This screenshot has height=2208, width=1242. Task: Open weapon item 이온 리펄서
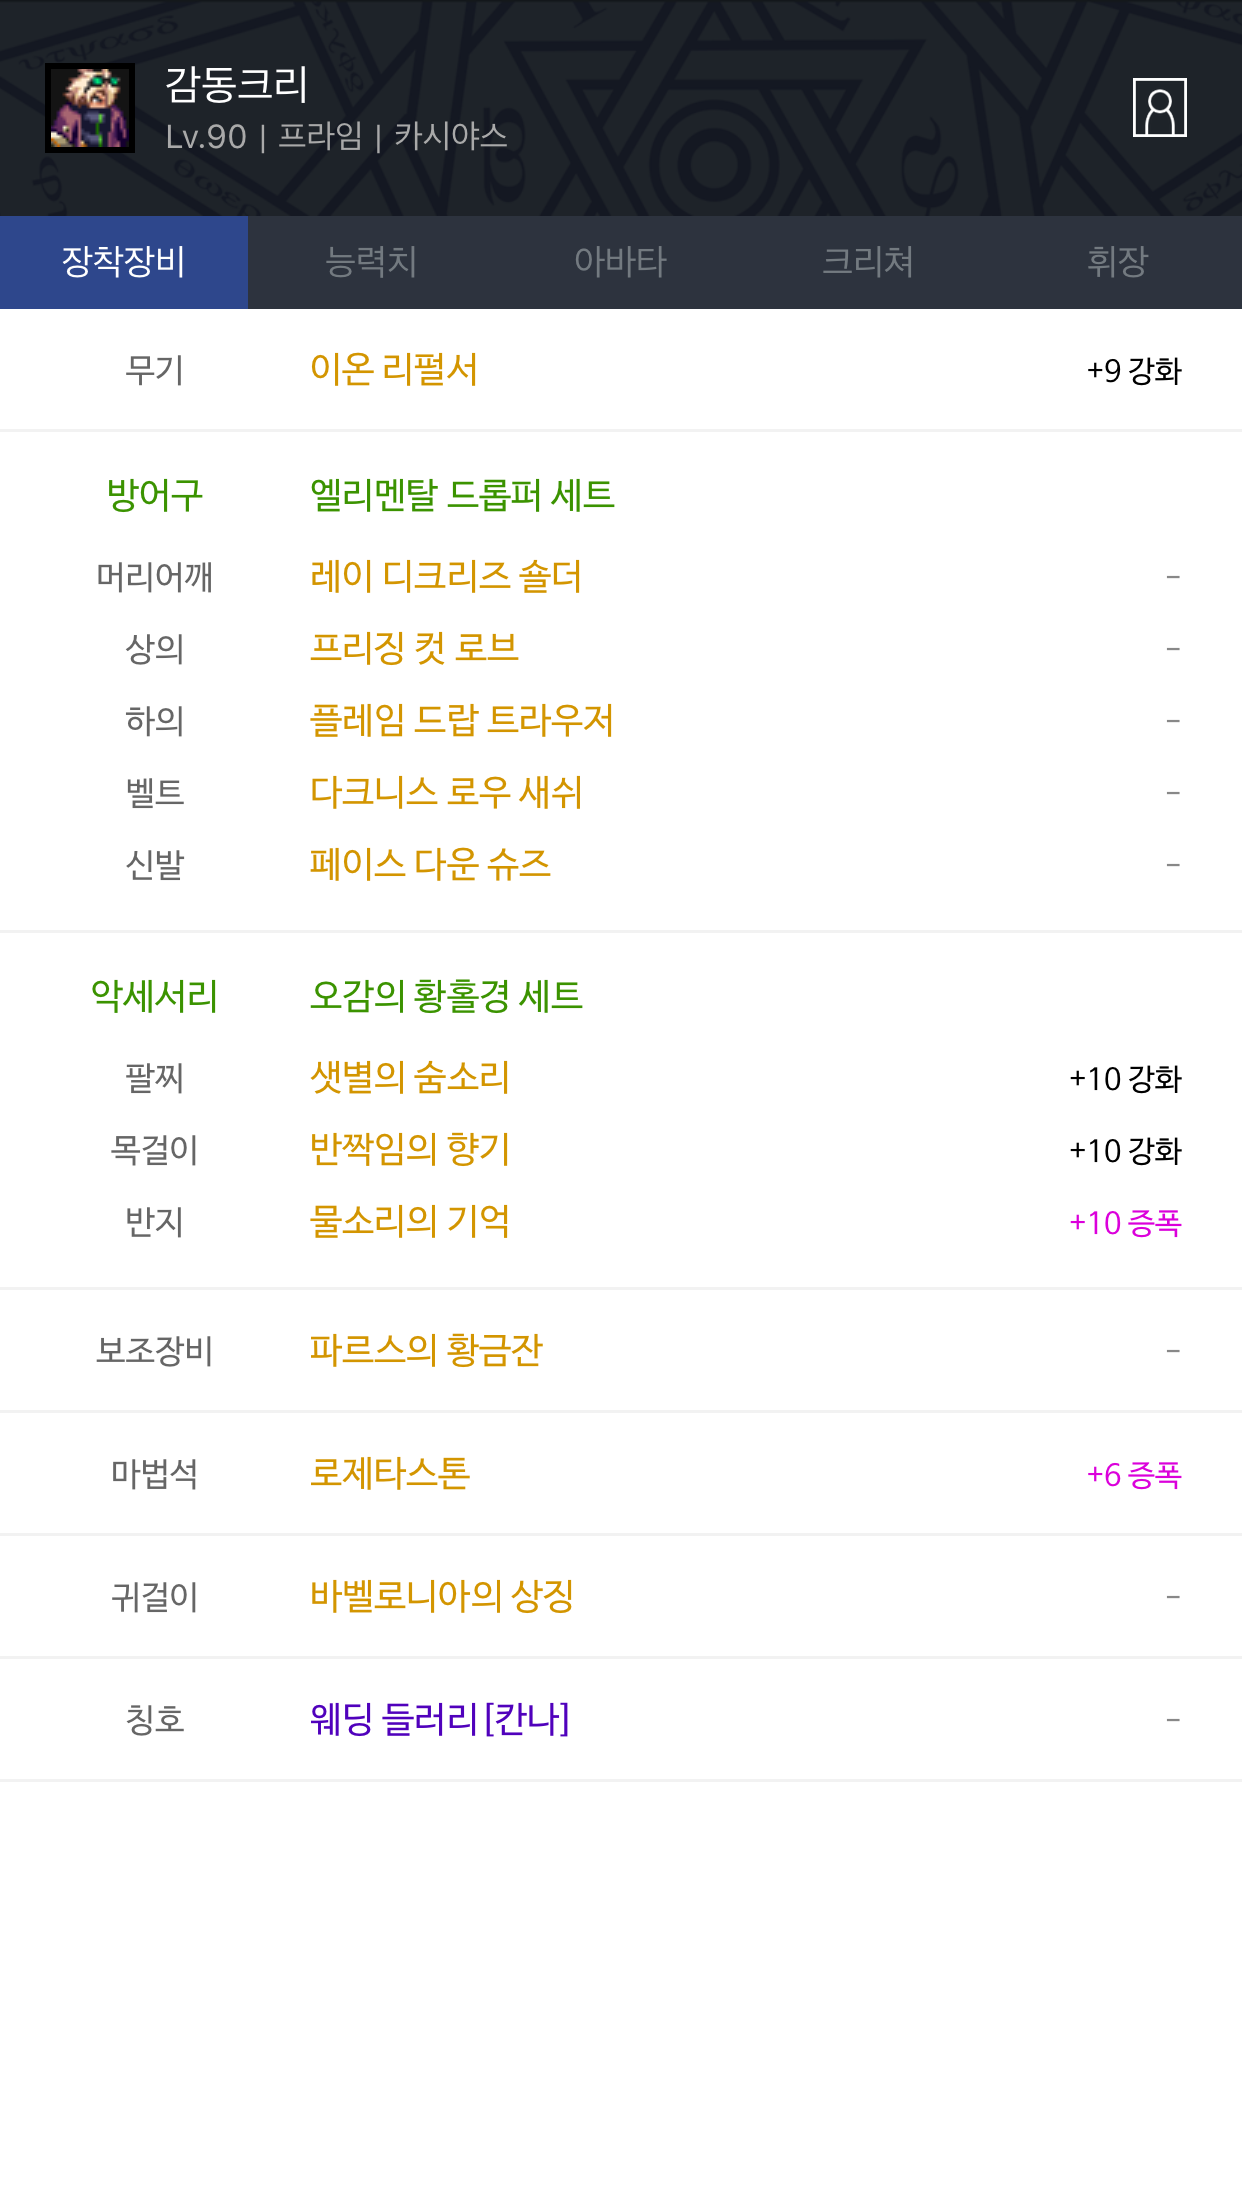coord(394,370)
